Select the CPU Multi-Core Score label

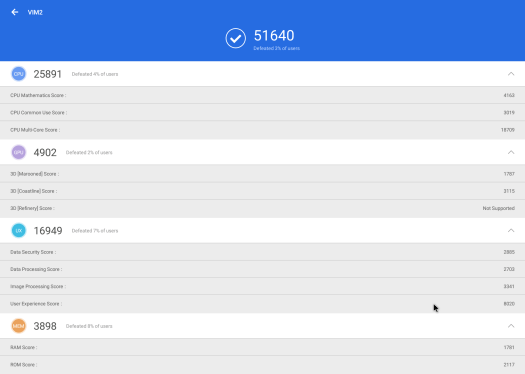35,130
